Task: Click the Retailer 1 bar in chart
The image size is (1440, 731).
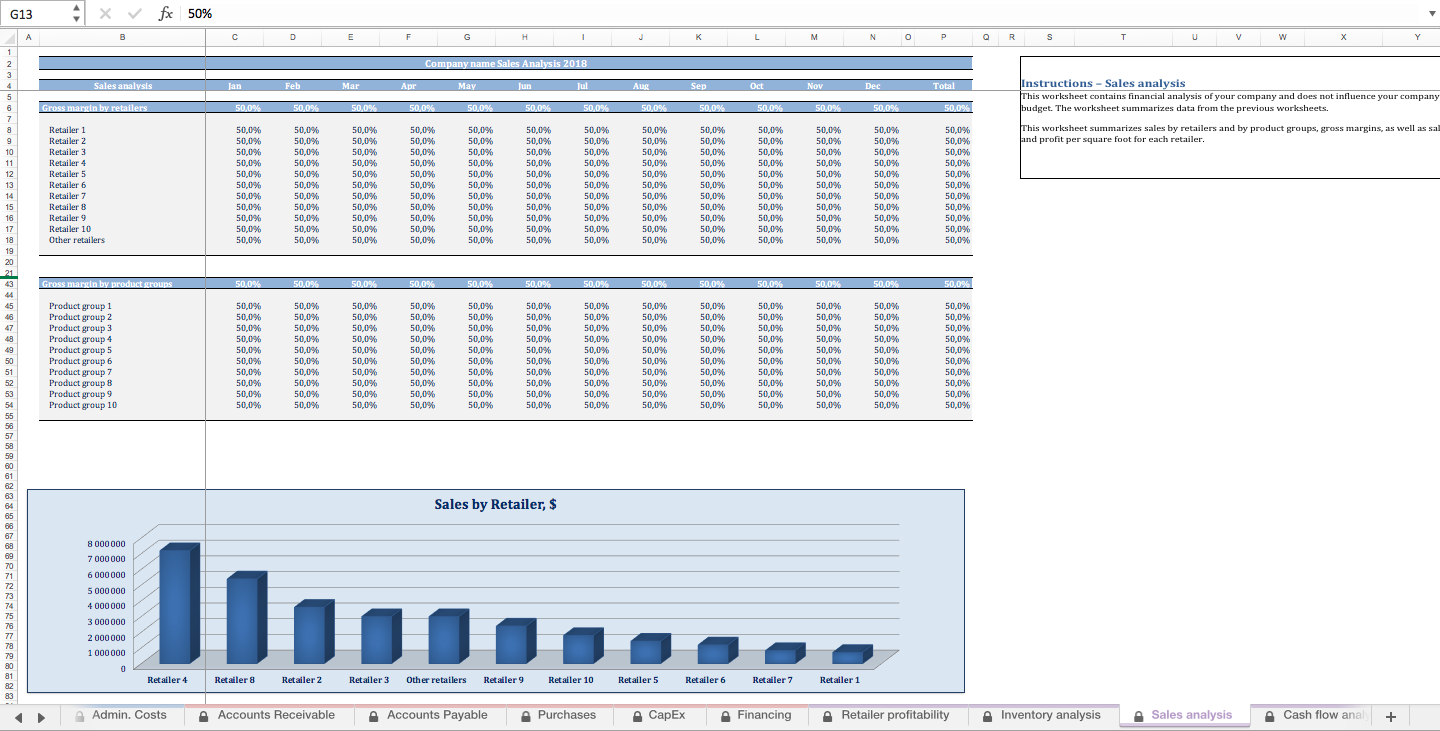Action: [853, 656]
